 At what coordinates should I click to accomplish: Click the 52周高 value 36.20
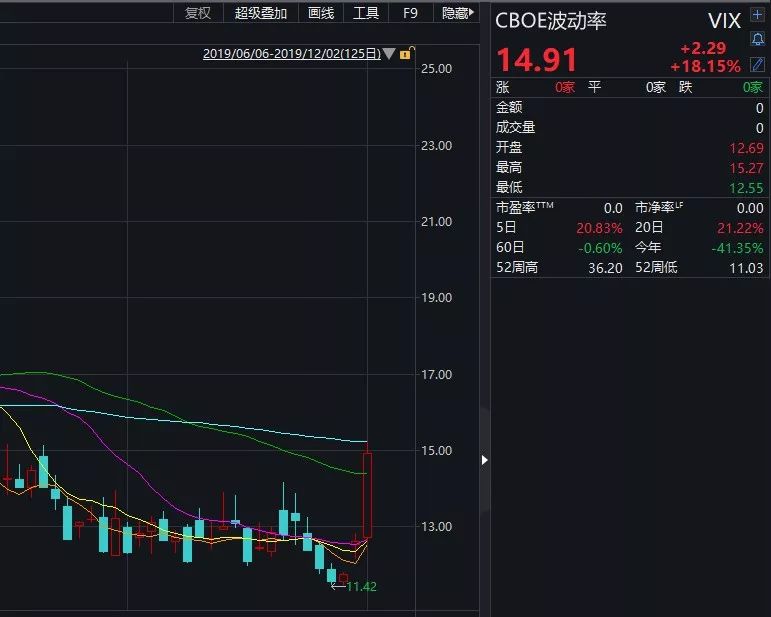click(x=605, y=268)
